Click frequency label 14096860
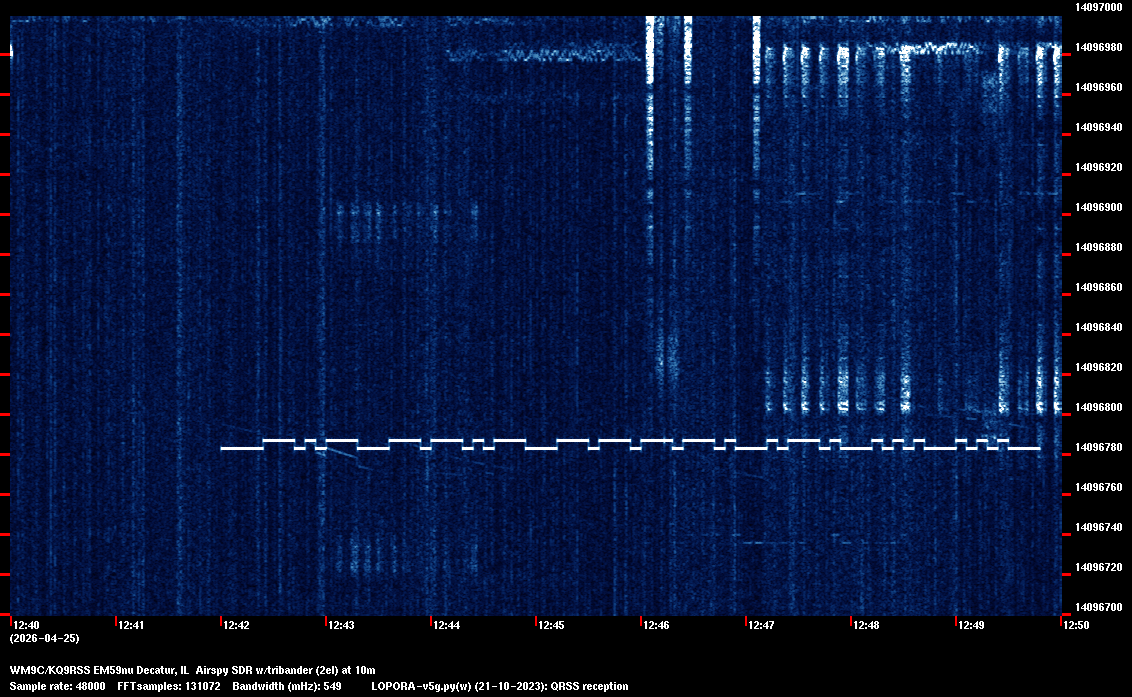Viewport: 1132px width, 697px height. (x=1099, y=287)
